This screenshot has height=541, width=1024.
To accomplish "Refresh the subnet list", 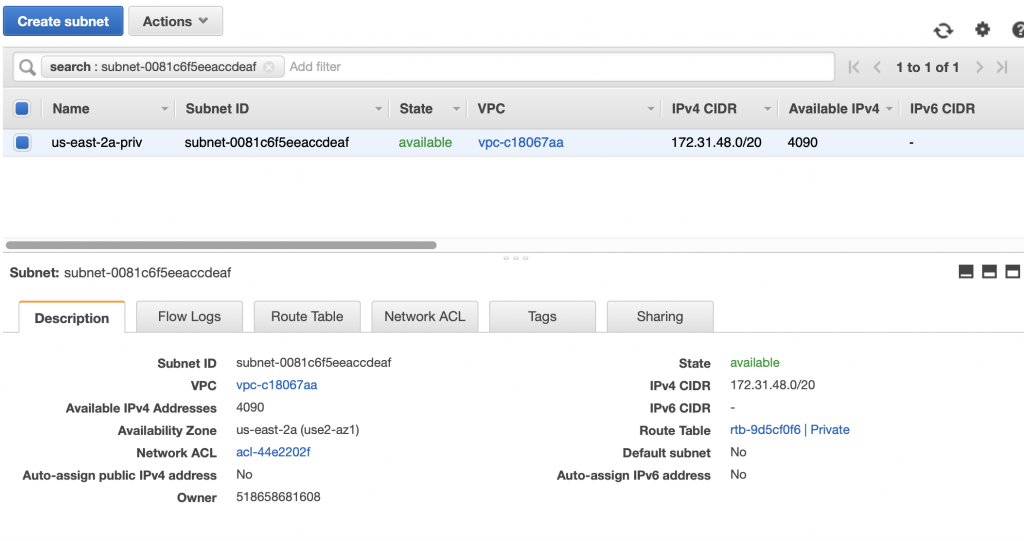I will click(943, 30).
